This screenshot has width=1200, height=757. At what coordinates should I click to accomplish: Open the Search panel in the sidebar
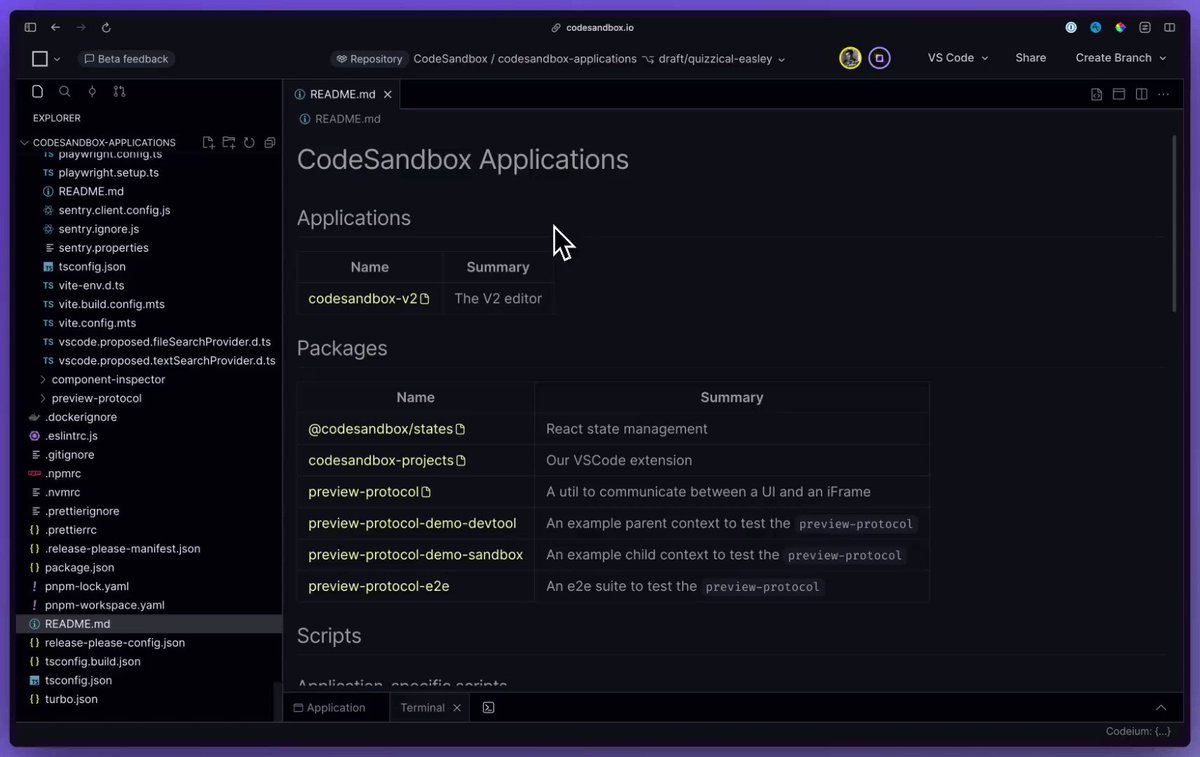64,91
